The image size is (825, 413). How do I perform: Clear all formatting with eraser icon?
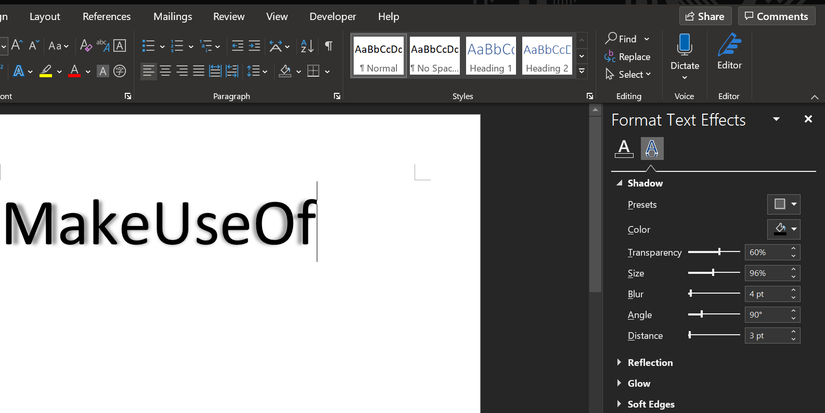coord(85,46)
